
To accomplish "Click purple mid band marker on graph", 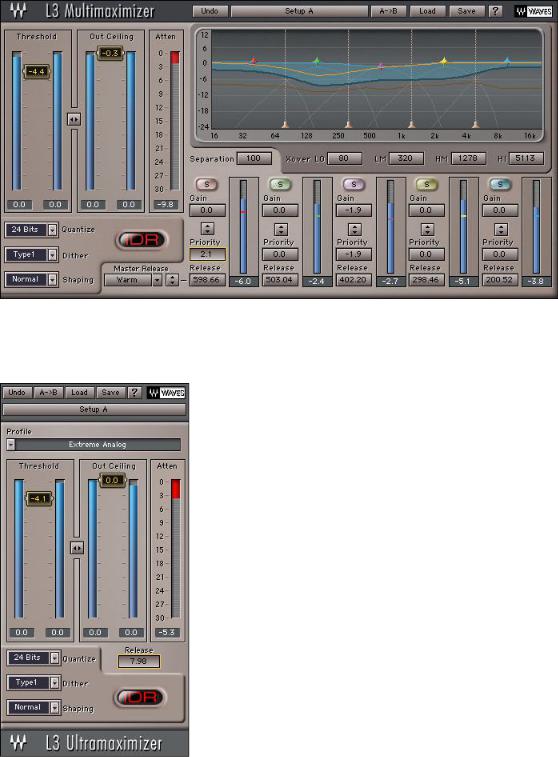I will click(x=381, y=65).
